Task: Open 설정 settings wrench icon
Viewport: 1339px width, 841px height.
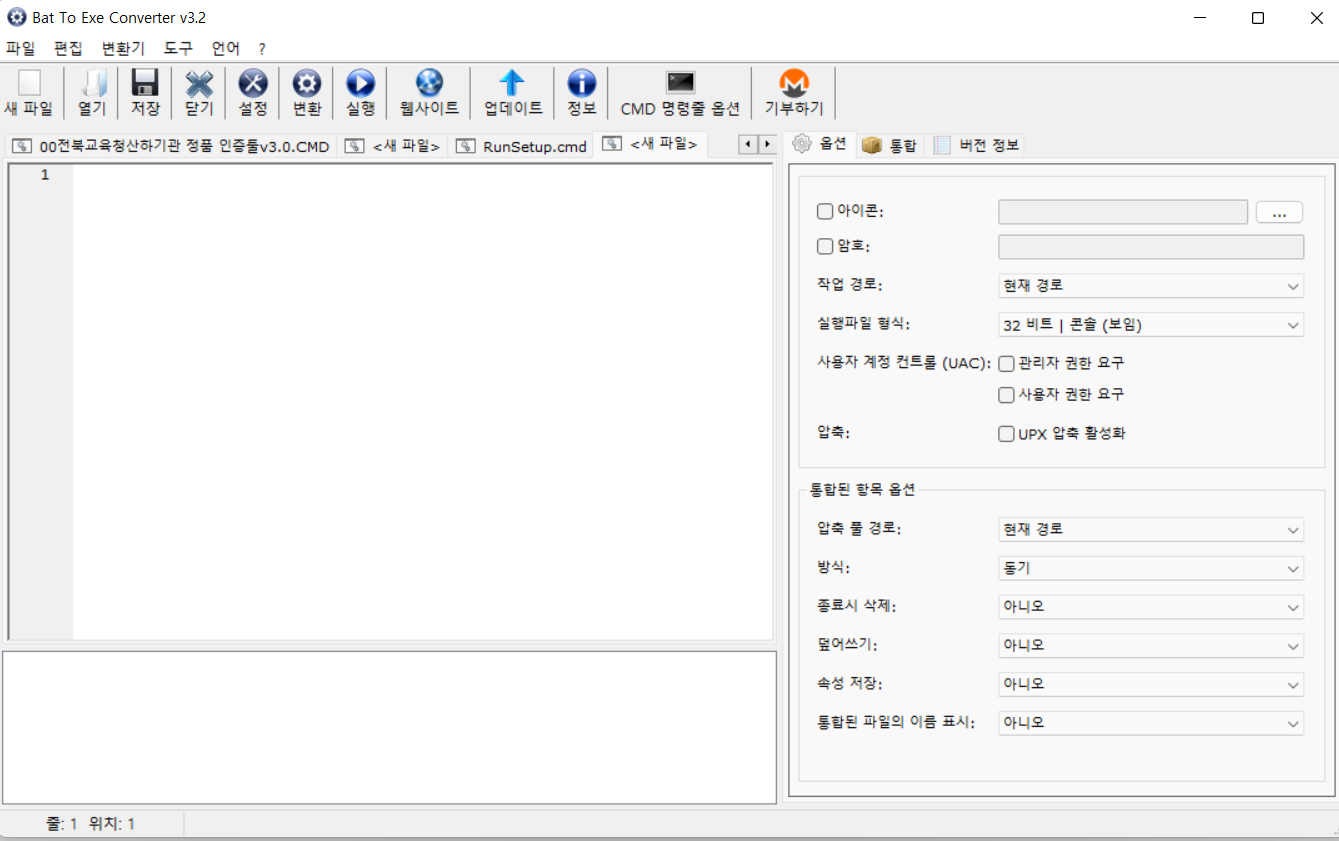Action: click(253, 94)
